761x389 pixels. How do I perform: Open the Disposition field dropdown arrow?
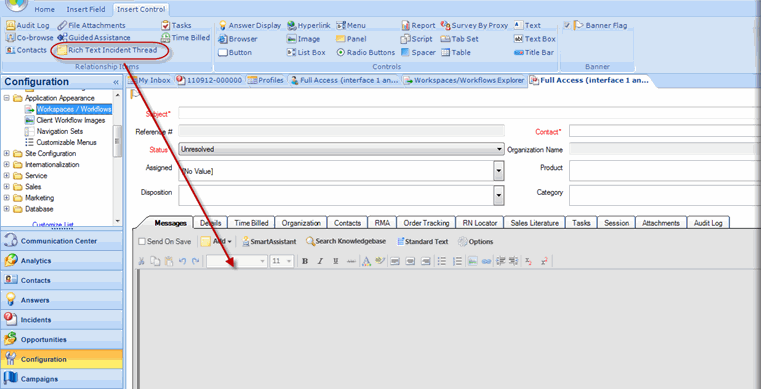point(499,195)
